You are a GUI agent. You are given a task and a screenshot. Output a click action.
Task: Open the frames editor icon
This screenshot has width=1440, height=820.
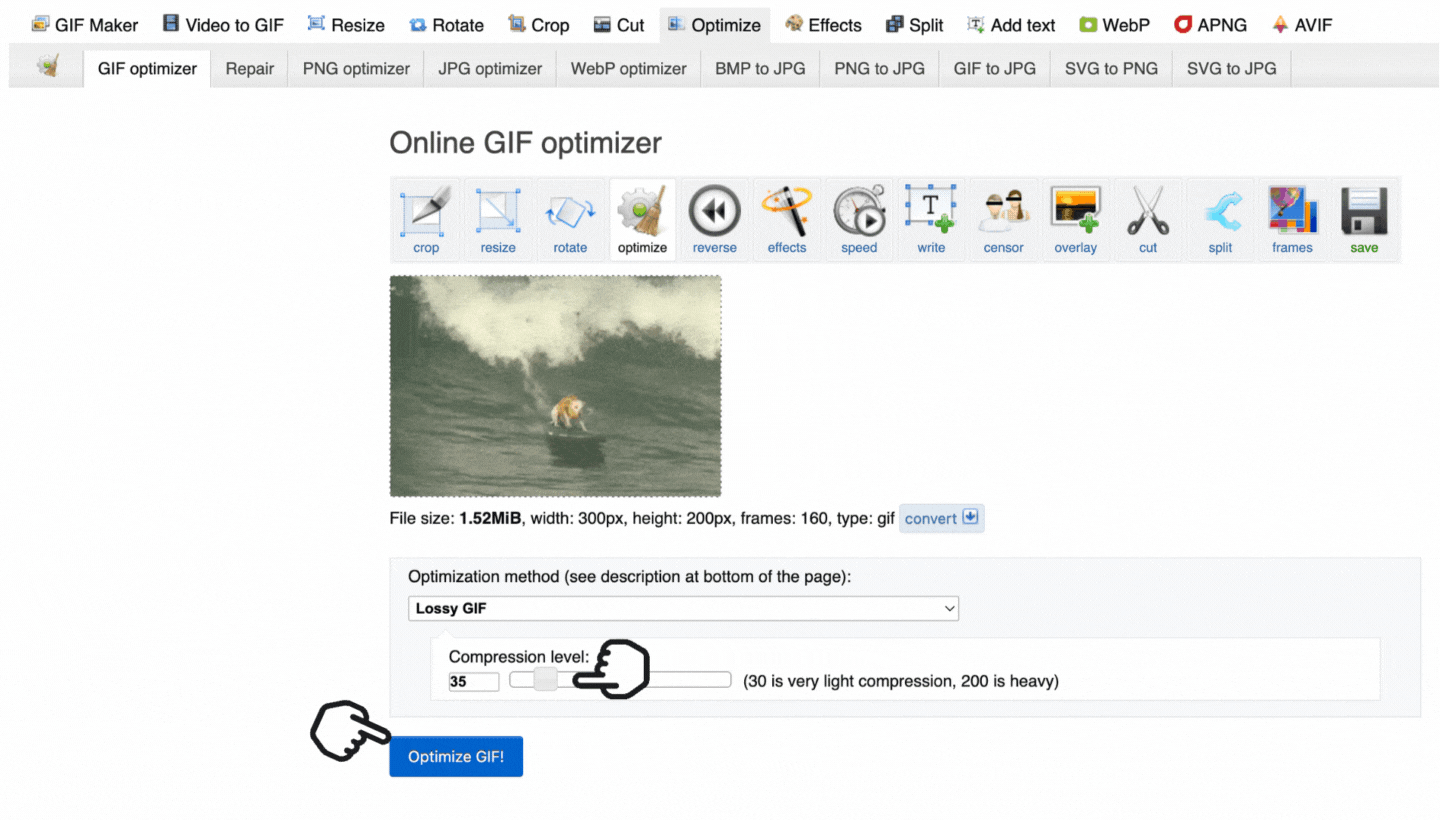[x=1292, y=219]
